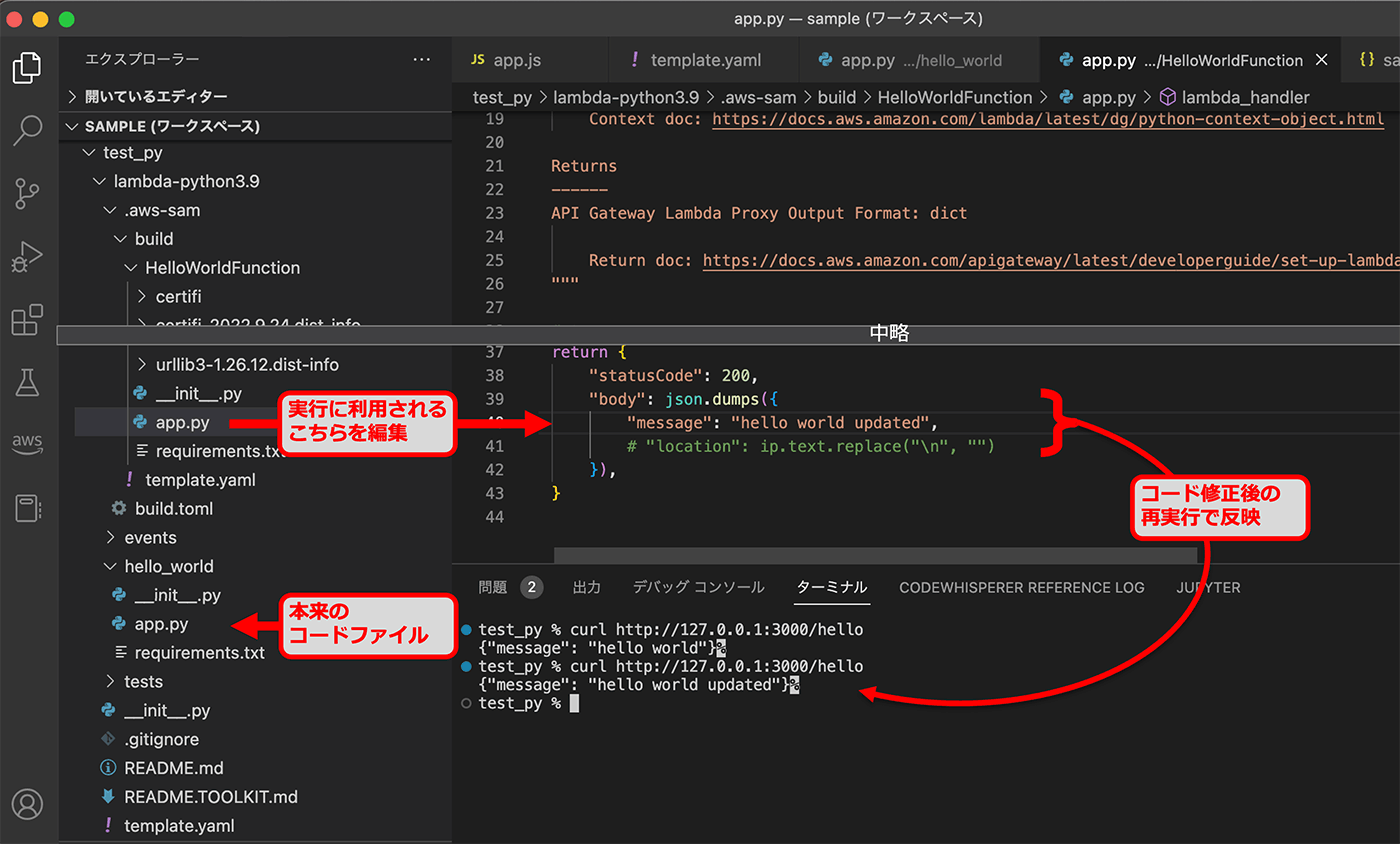Screen dimensions: 1400x844
Task: Open the Run and Debug view icon
Action: (27, 257)
